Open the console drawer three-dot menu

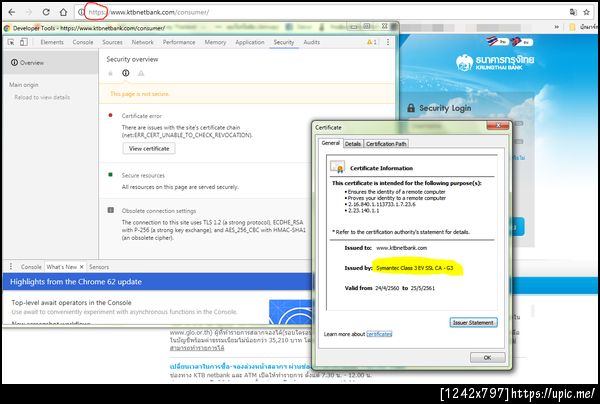click(11, 266)
